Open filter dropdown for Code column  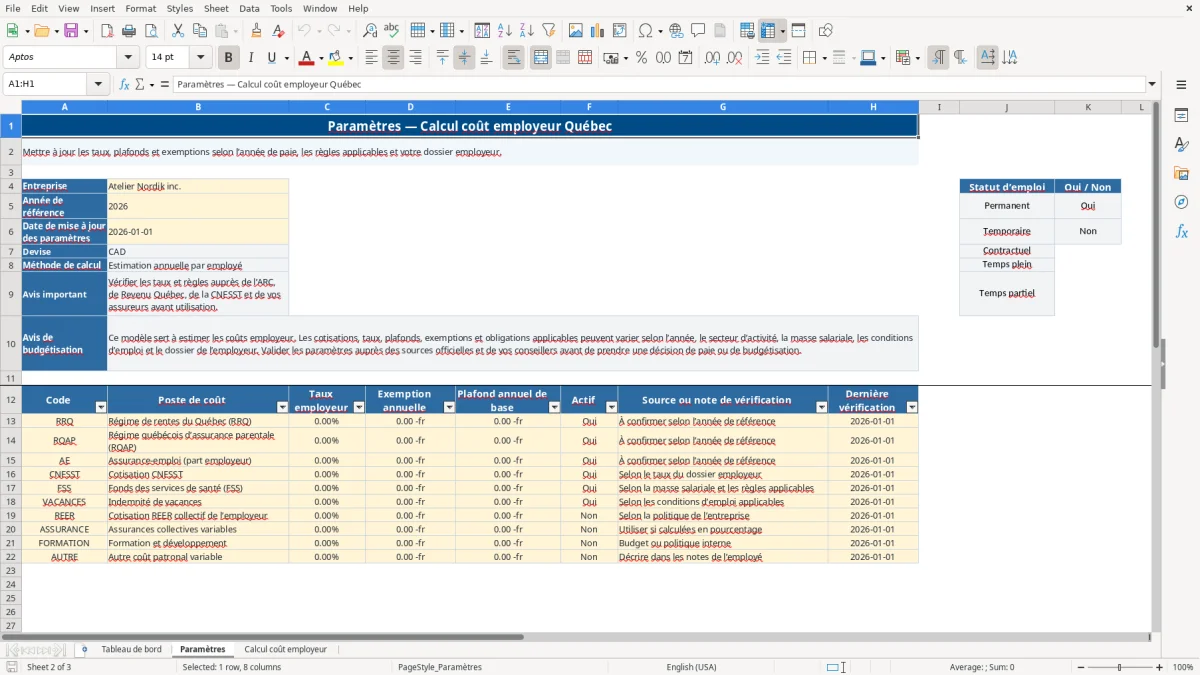tap(100, 407)
